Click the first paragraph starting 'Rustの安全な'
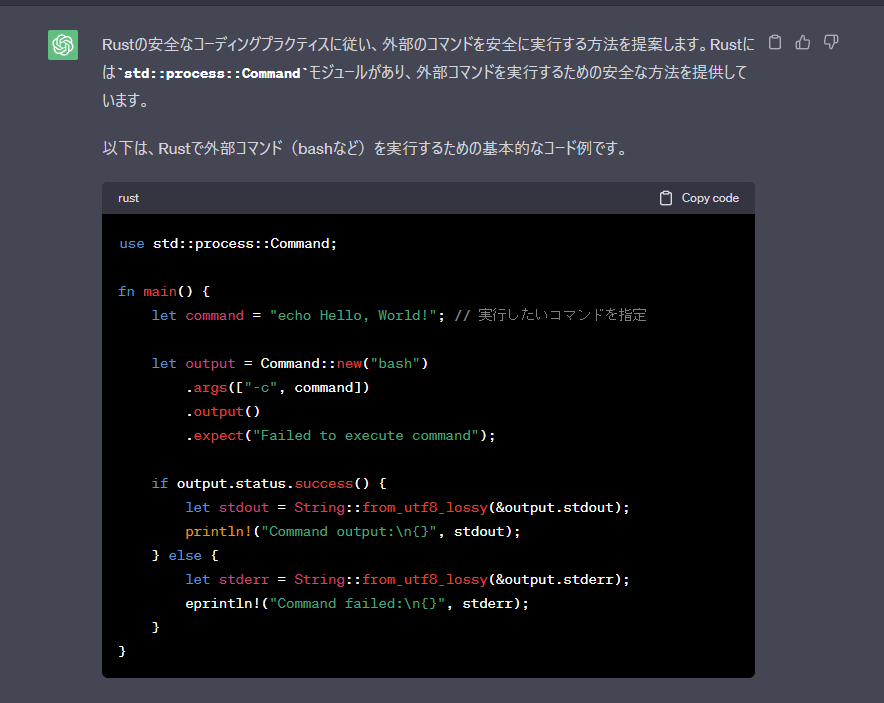Screen dimensions: 884x703 point(428,72)
